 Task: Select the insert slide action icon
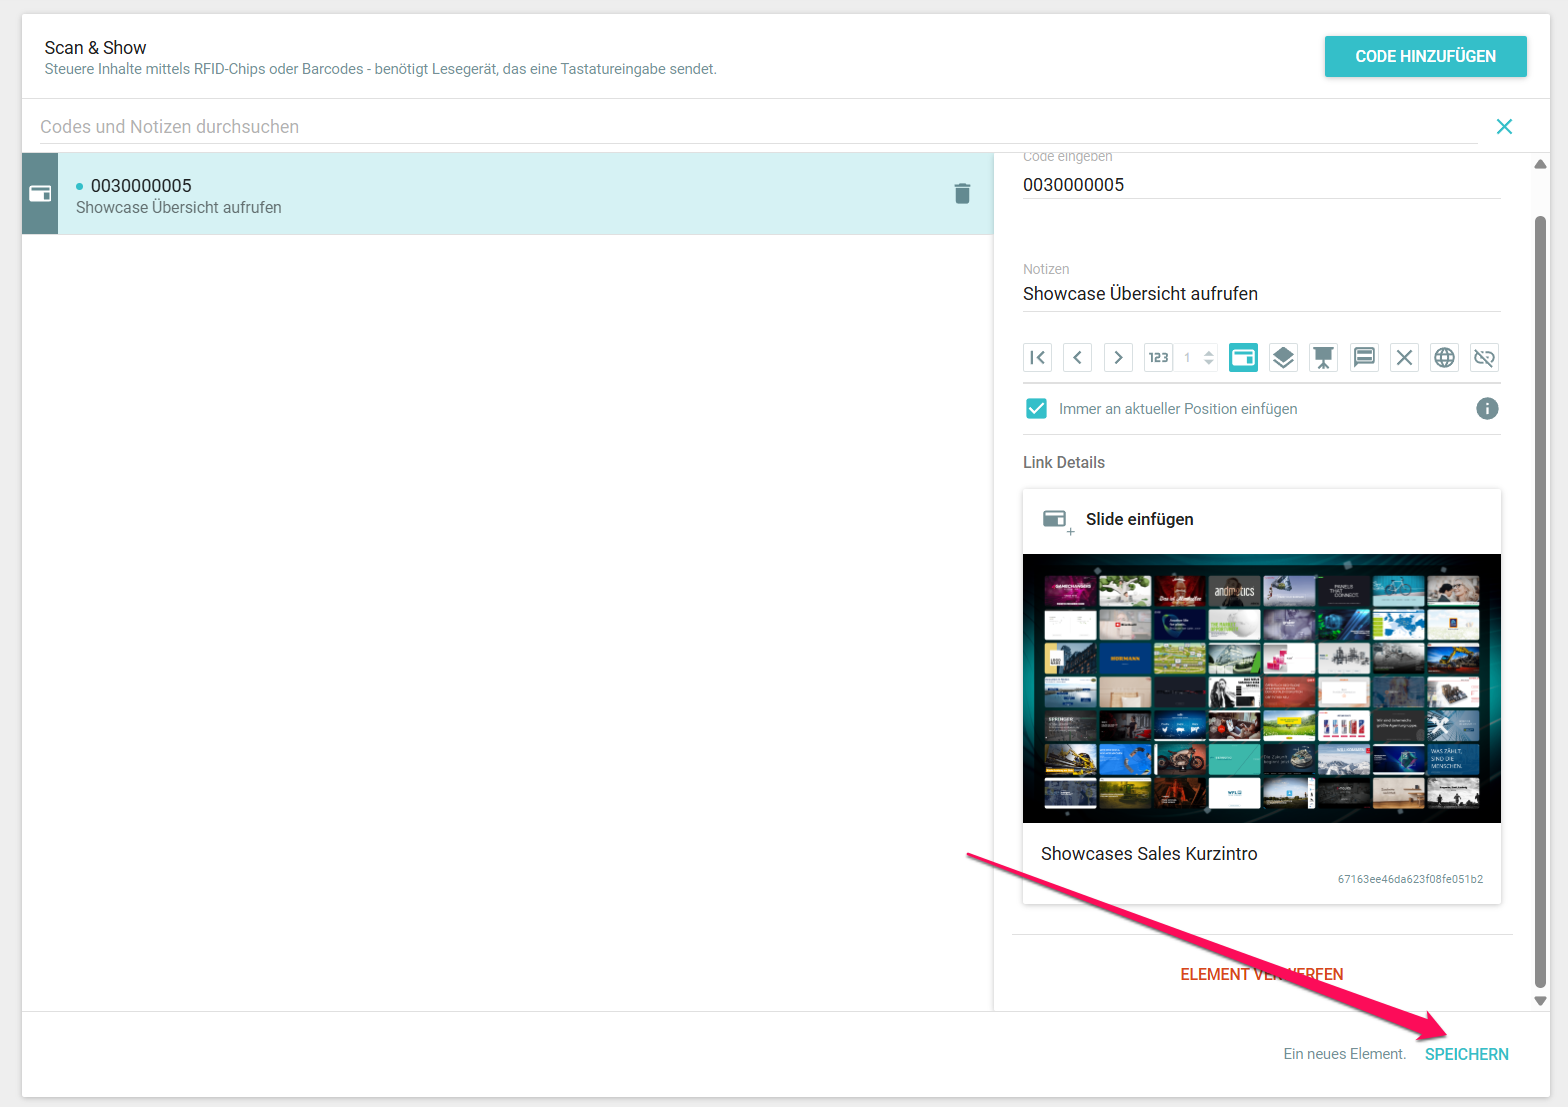click(1243, 357)
